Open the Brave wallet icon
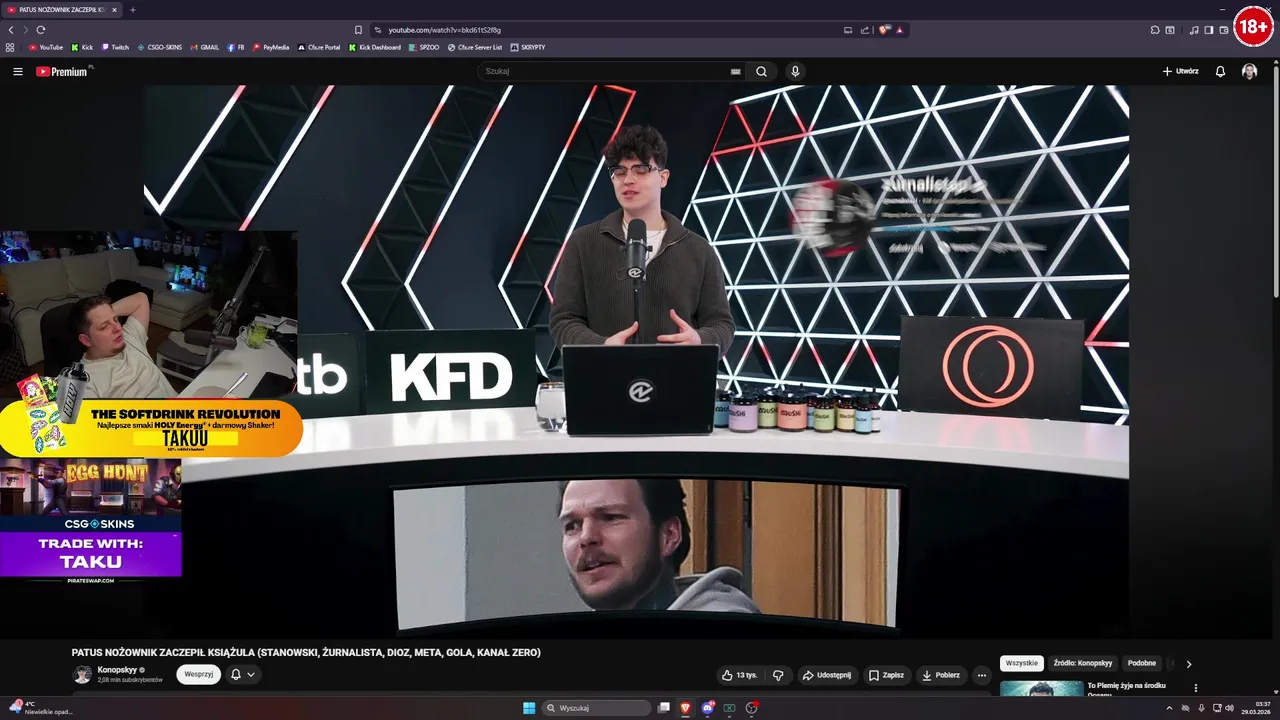 coord(1224,30)
